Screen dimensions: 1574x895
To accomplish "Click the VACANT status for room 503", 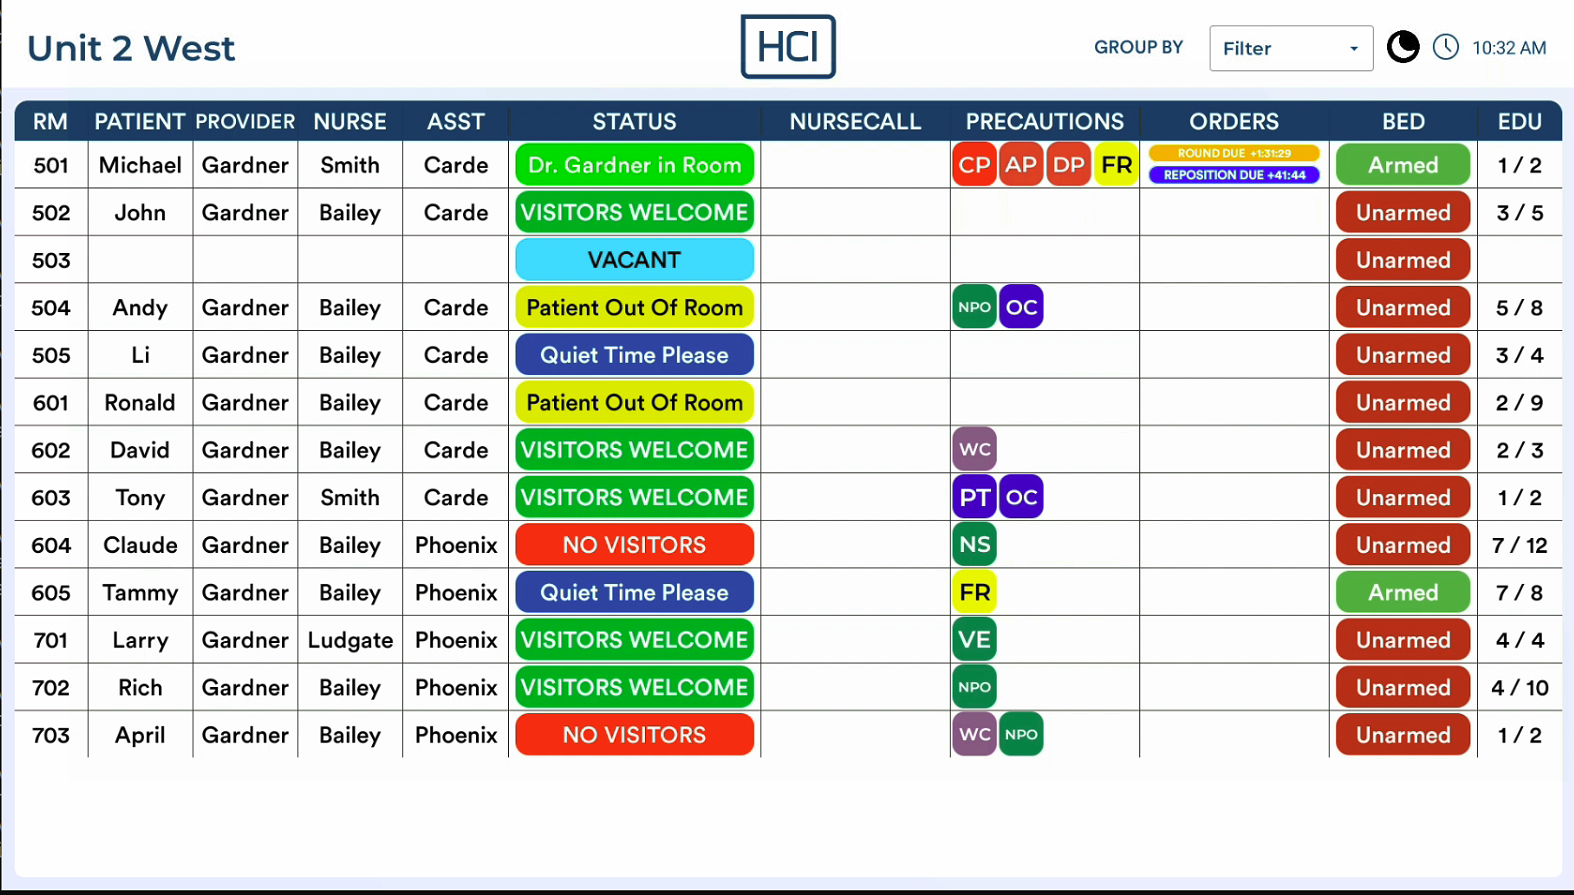I will point(634,260).
